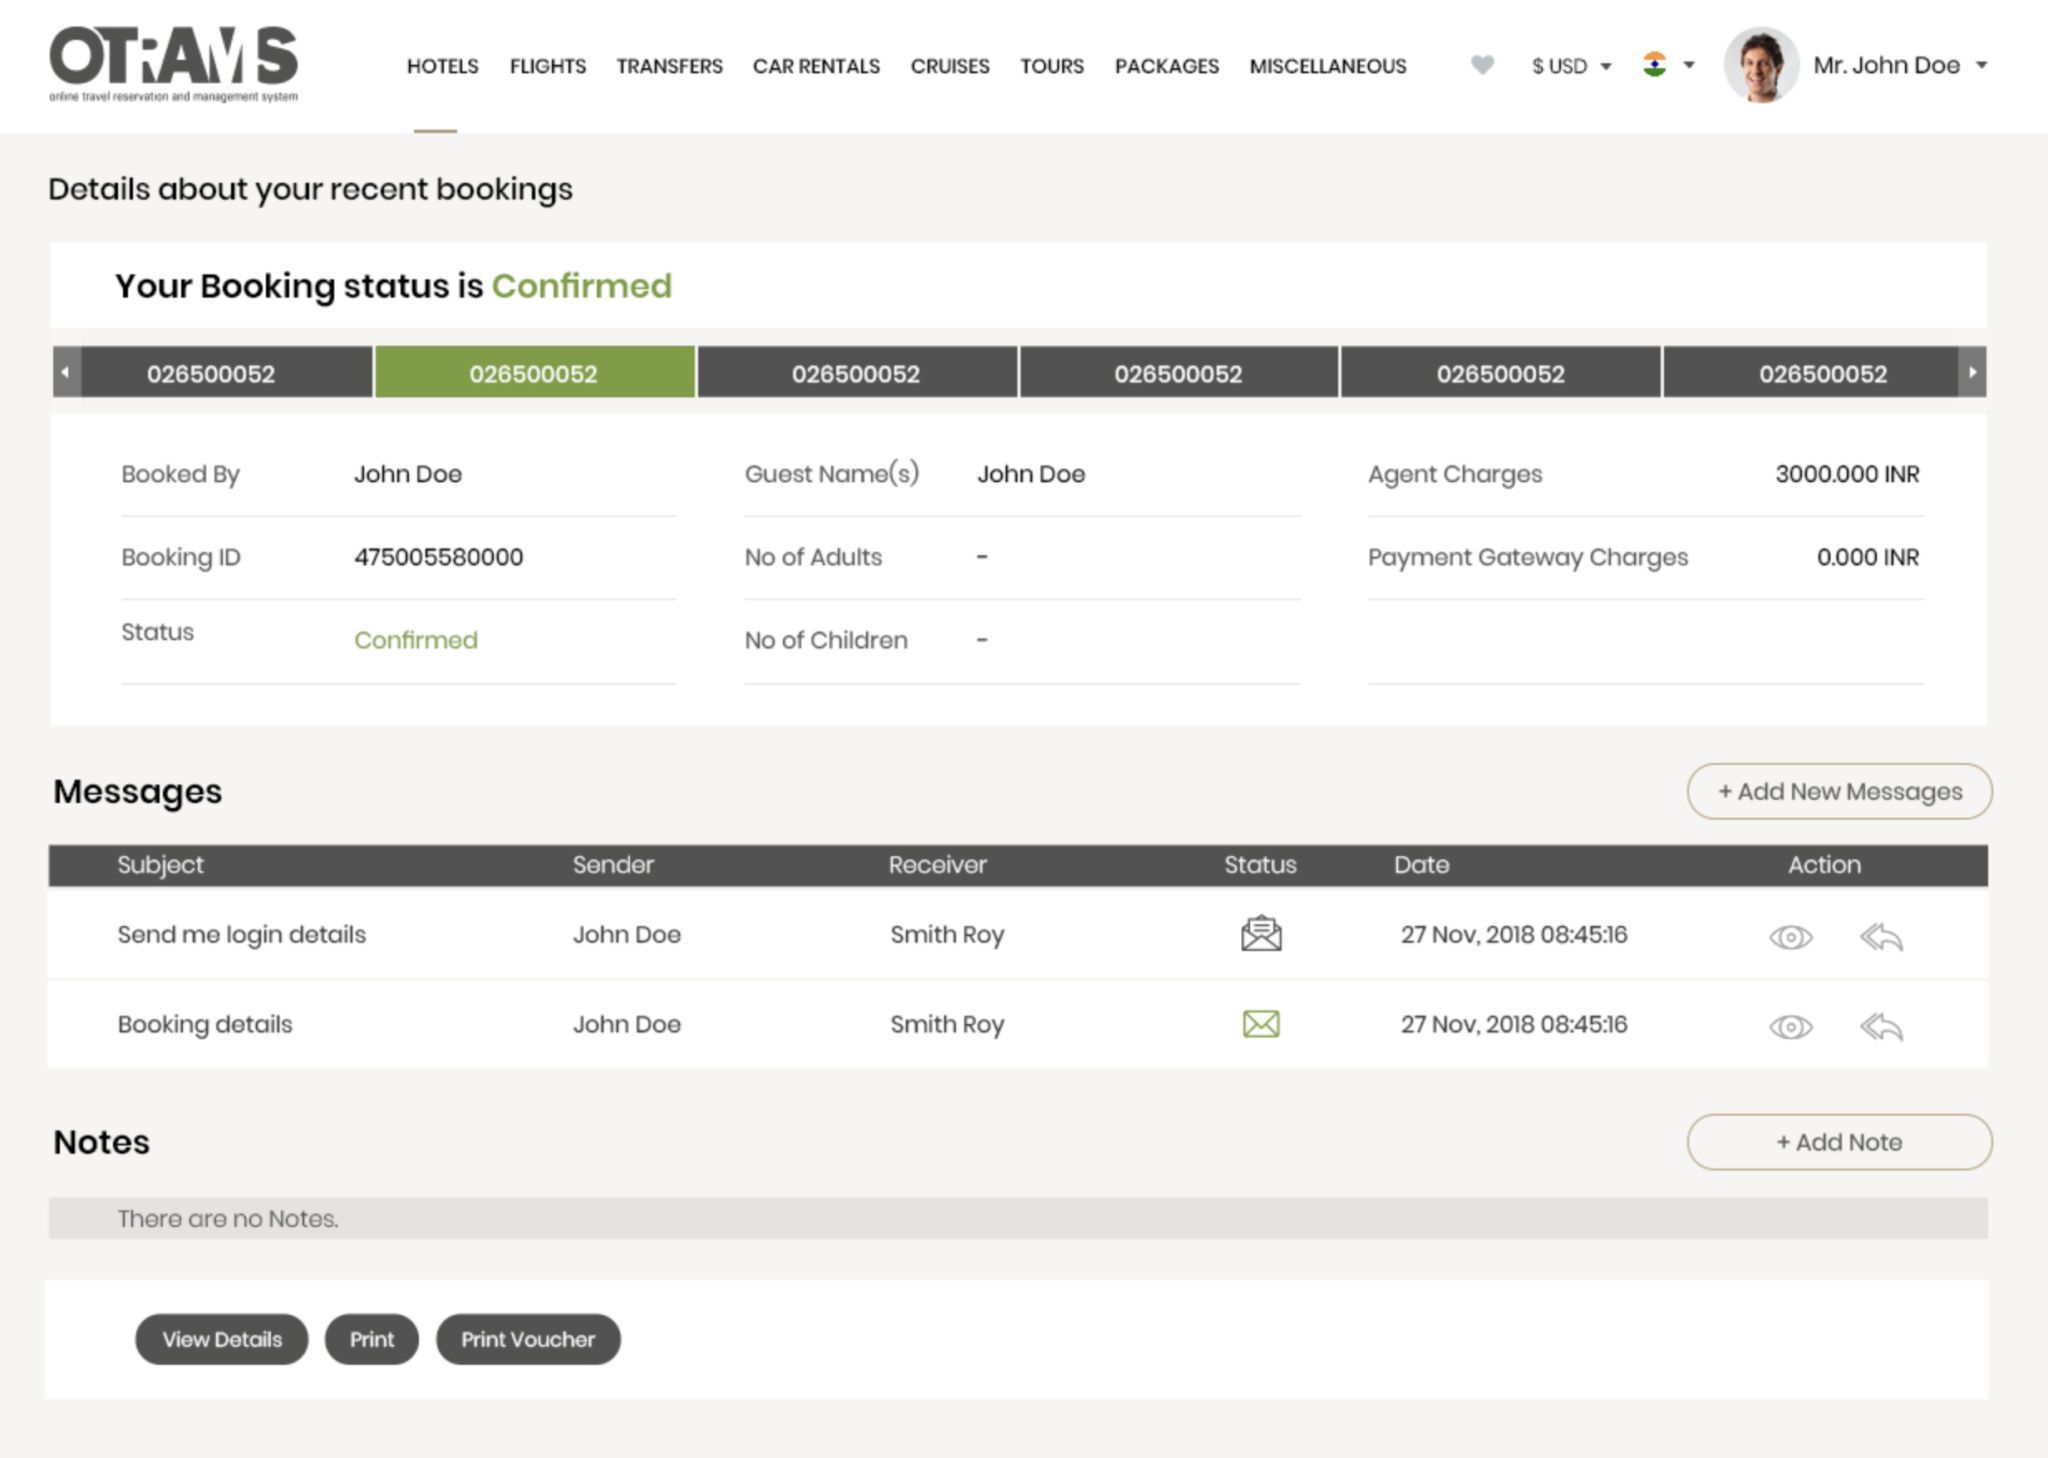Open the Cruises section
This screenshot has height=1458, width=2048.
tap(950, 66)
